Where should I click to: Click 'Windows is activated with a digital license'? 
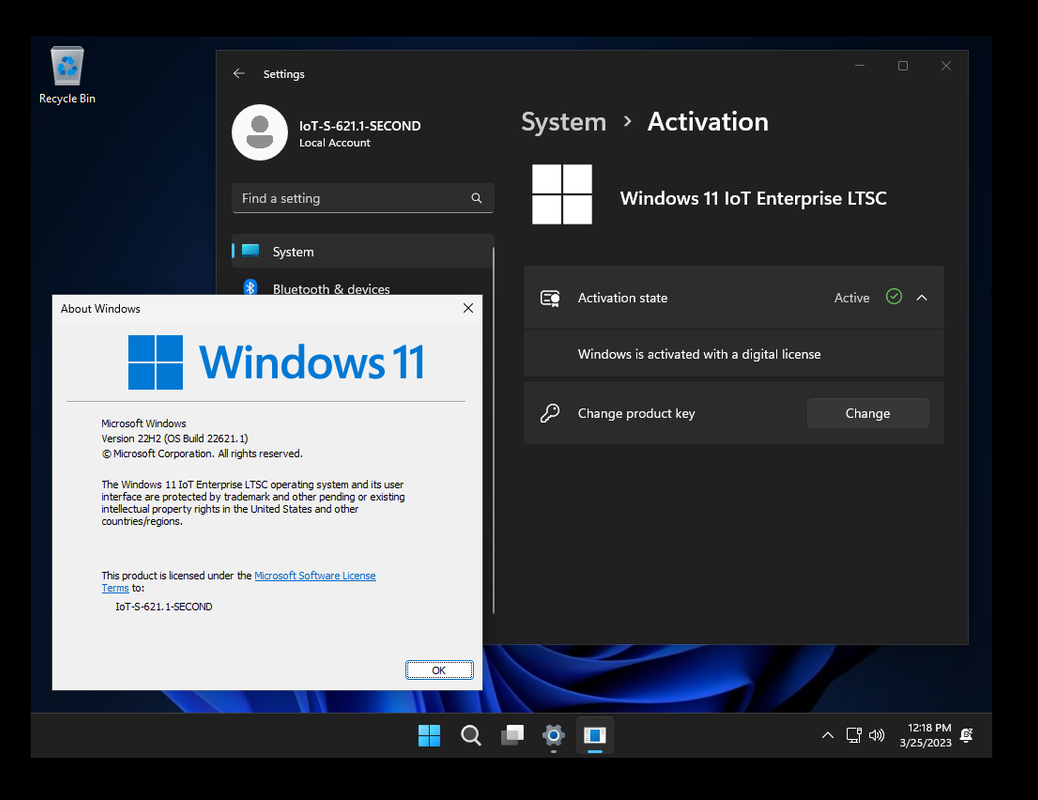pos(699,354)
